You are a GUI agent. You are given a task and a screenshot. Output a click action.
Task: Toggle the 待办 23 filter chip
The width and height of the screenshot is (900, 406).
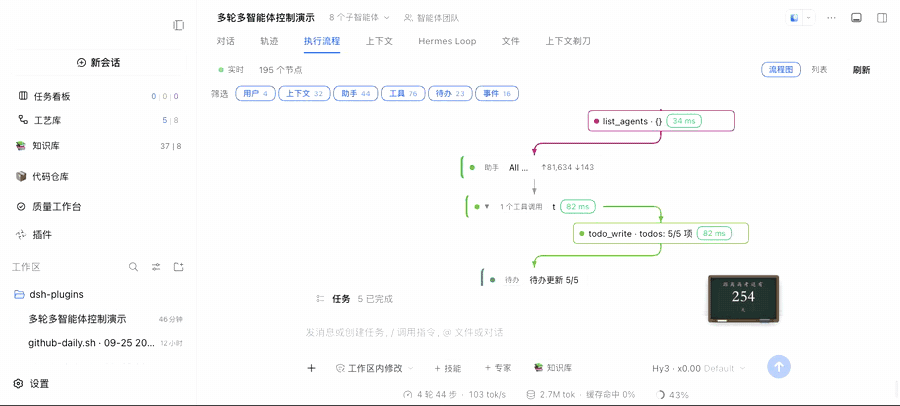tap(450, 94)
